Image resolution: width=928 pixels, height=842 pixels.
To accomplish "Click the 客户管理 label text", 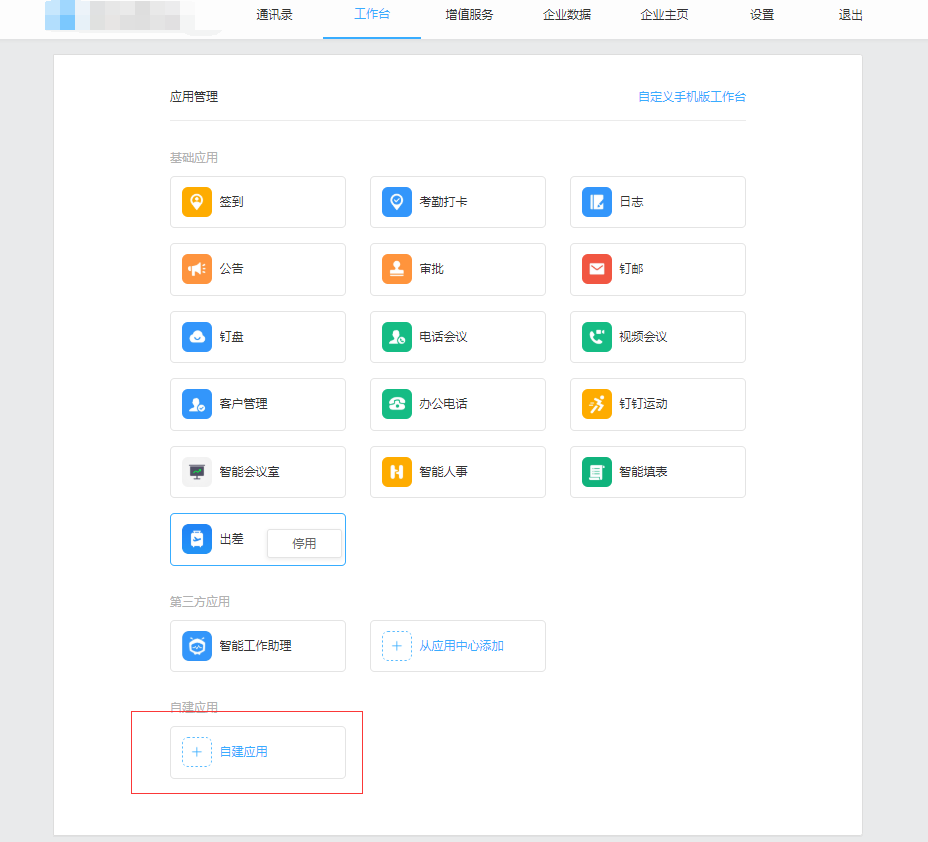I will [243, 404].
